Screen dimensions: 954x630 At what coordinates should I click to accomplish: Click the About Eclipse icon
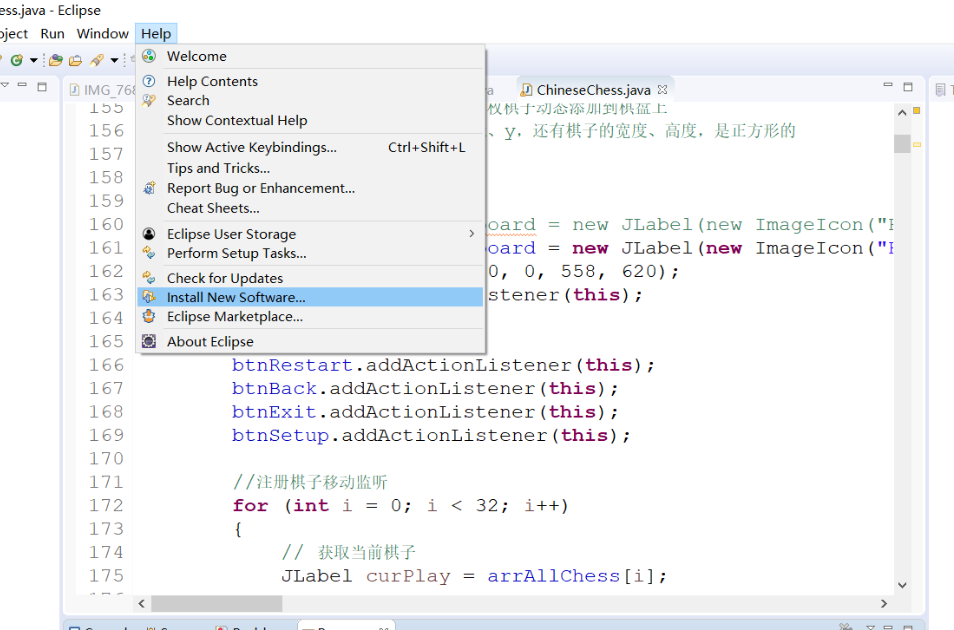point(149,341)
